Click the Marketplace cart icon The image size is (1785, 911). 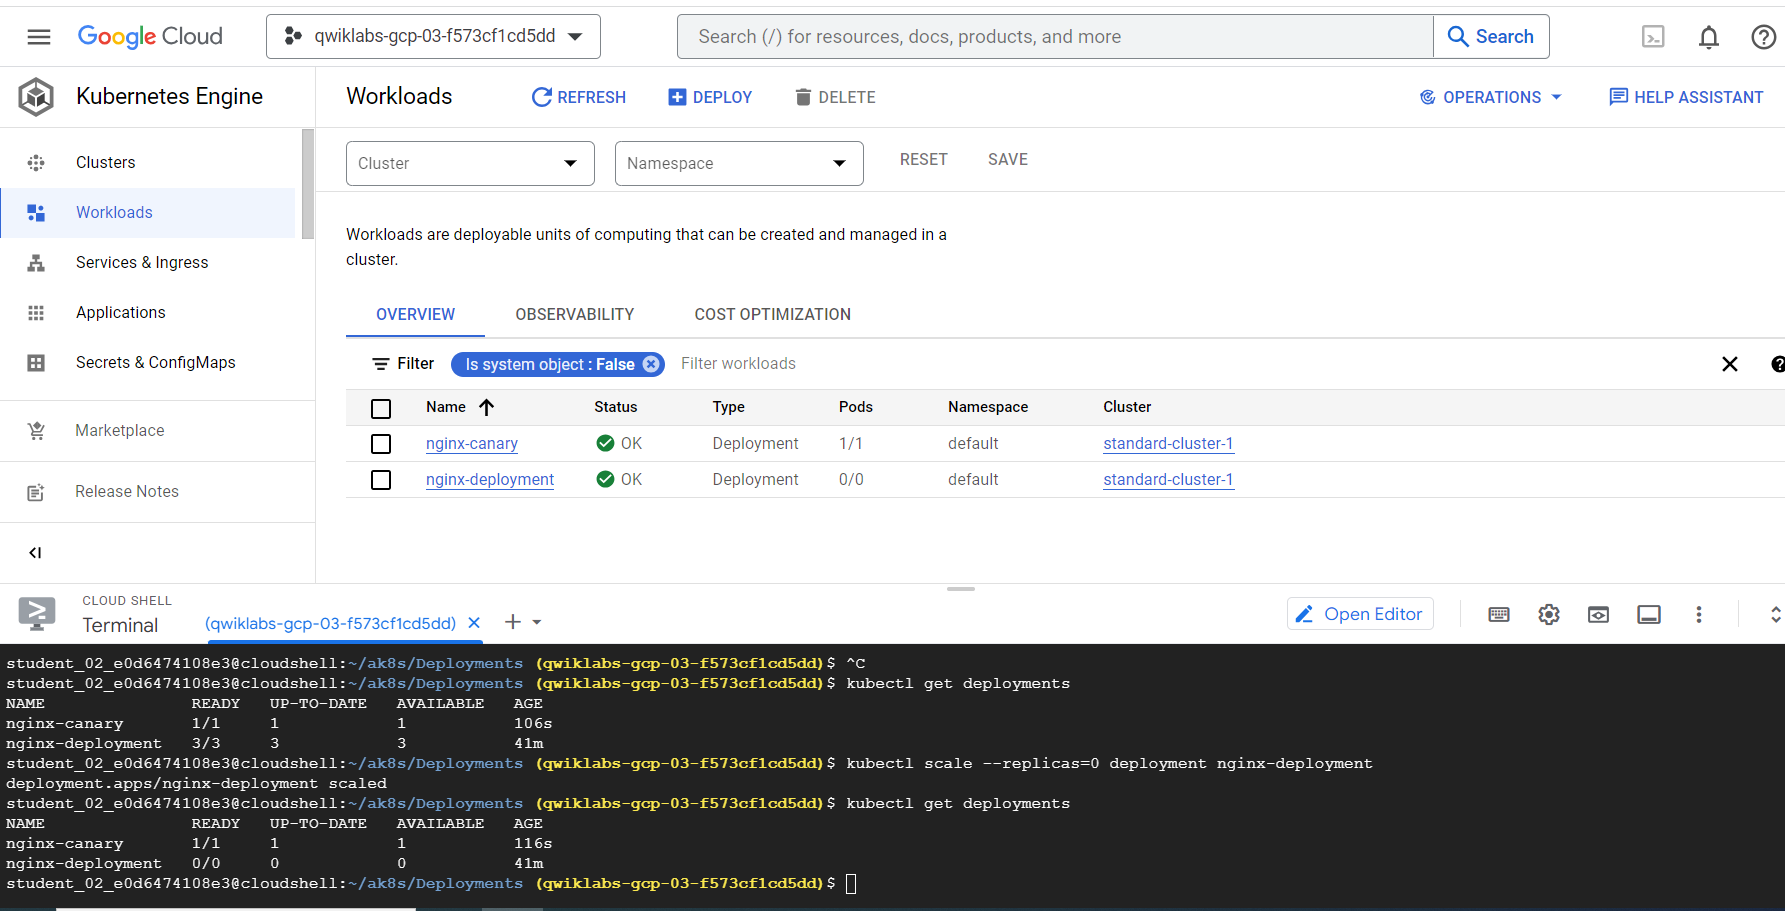[36, 430]
